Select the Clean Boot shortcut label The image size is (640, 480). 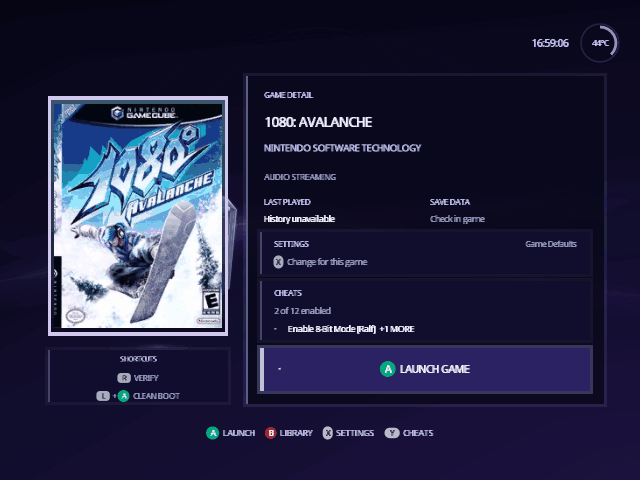tap(156, 396)
